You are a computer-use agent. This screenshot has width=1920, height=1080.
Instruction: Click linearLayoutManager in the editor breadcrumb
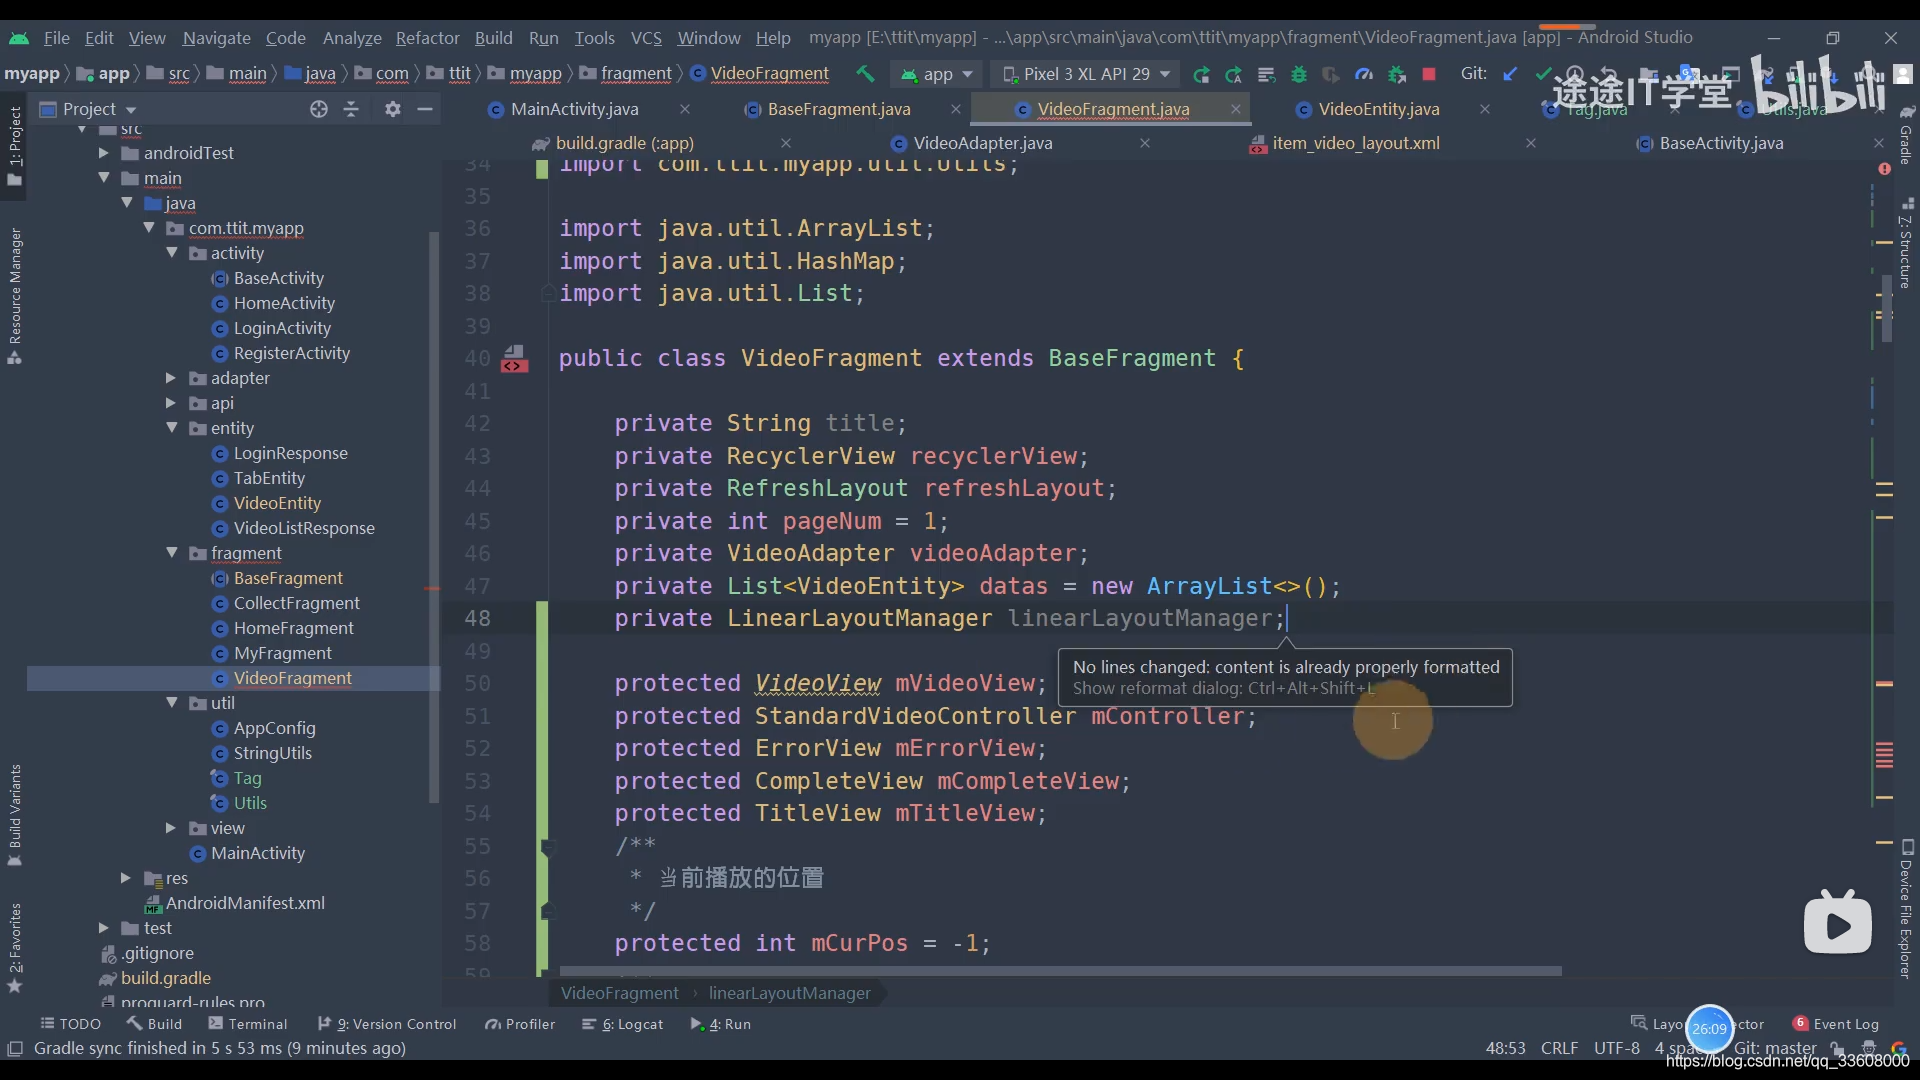tap(790, 993)
